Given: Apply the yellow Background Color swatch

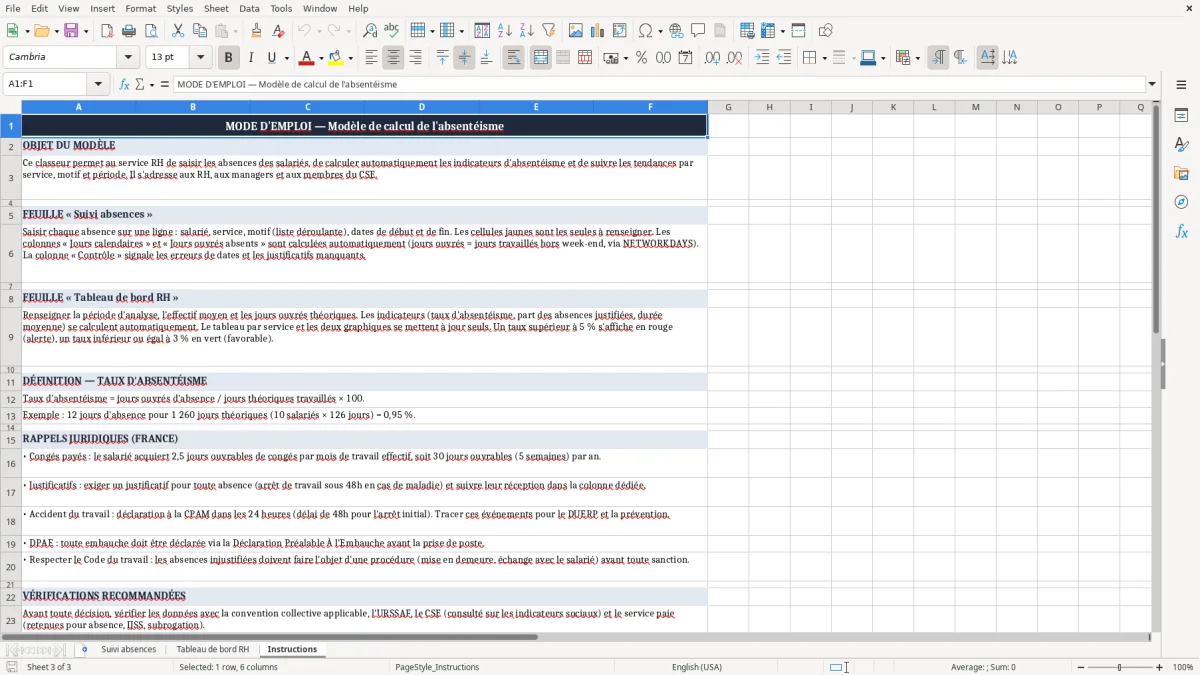Looking at the screenshot, I should tap(336, 58).
